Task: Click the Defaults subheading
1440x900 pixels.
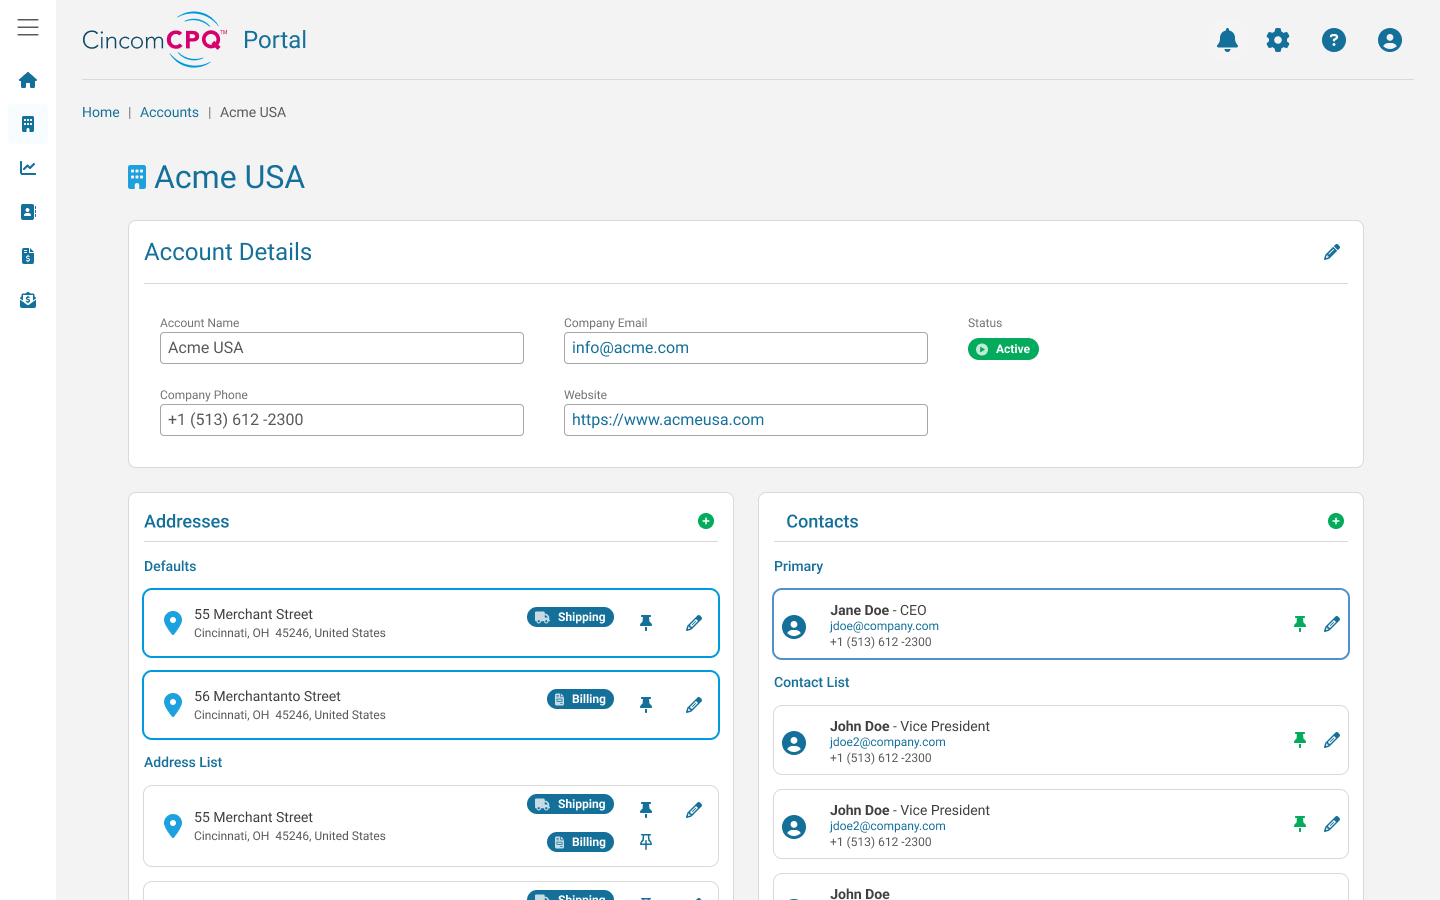Action: (x=170, y=566)
